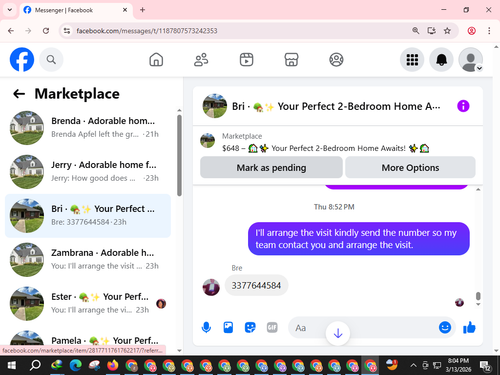The width and height of the screenshot is (500, 375).
Task: Open the Video (Watch) icon
Action: point(246,60)
